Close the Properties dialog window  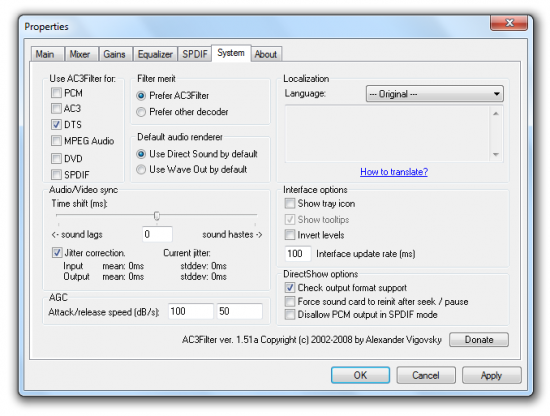click(509, 23)
